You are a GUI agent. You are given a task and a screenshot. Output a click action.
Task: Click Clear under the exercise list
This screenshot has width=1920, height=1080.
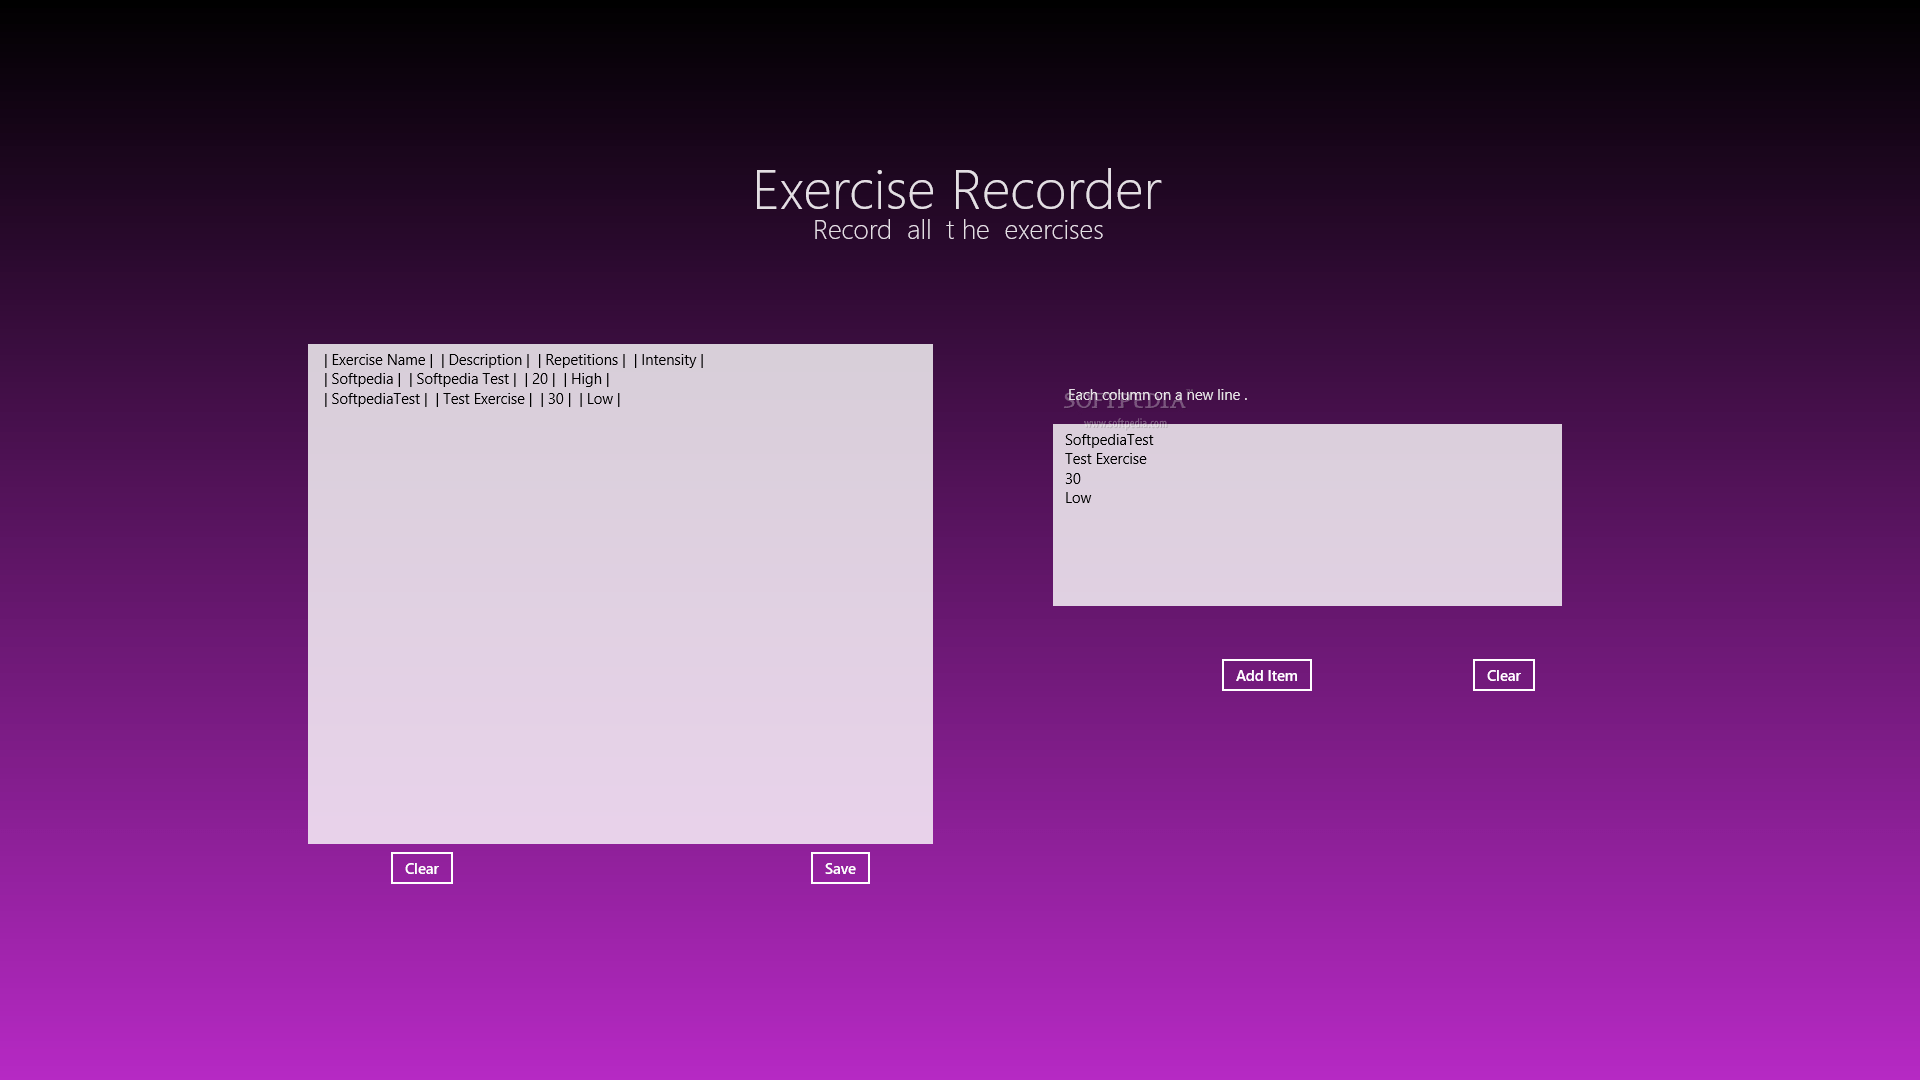(421, 868)
